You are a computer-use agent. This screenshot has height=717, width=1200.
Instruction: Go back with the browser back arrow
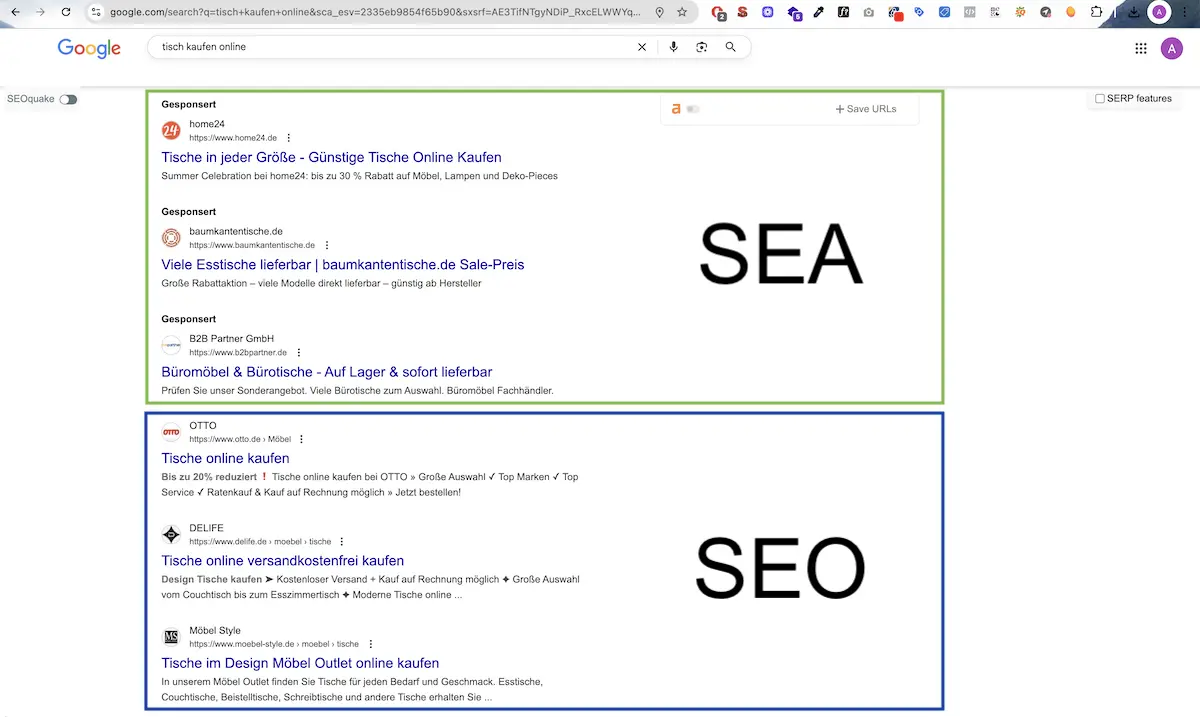(14, 12)
